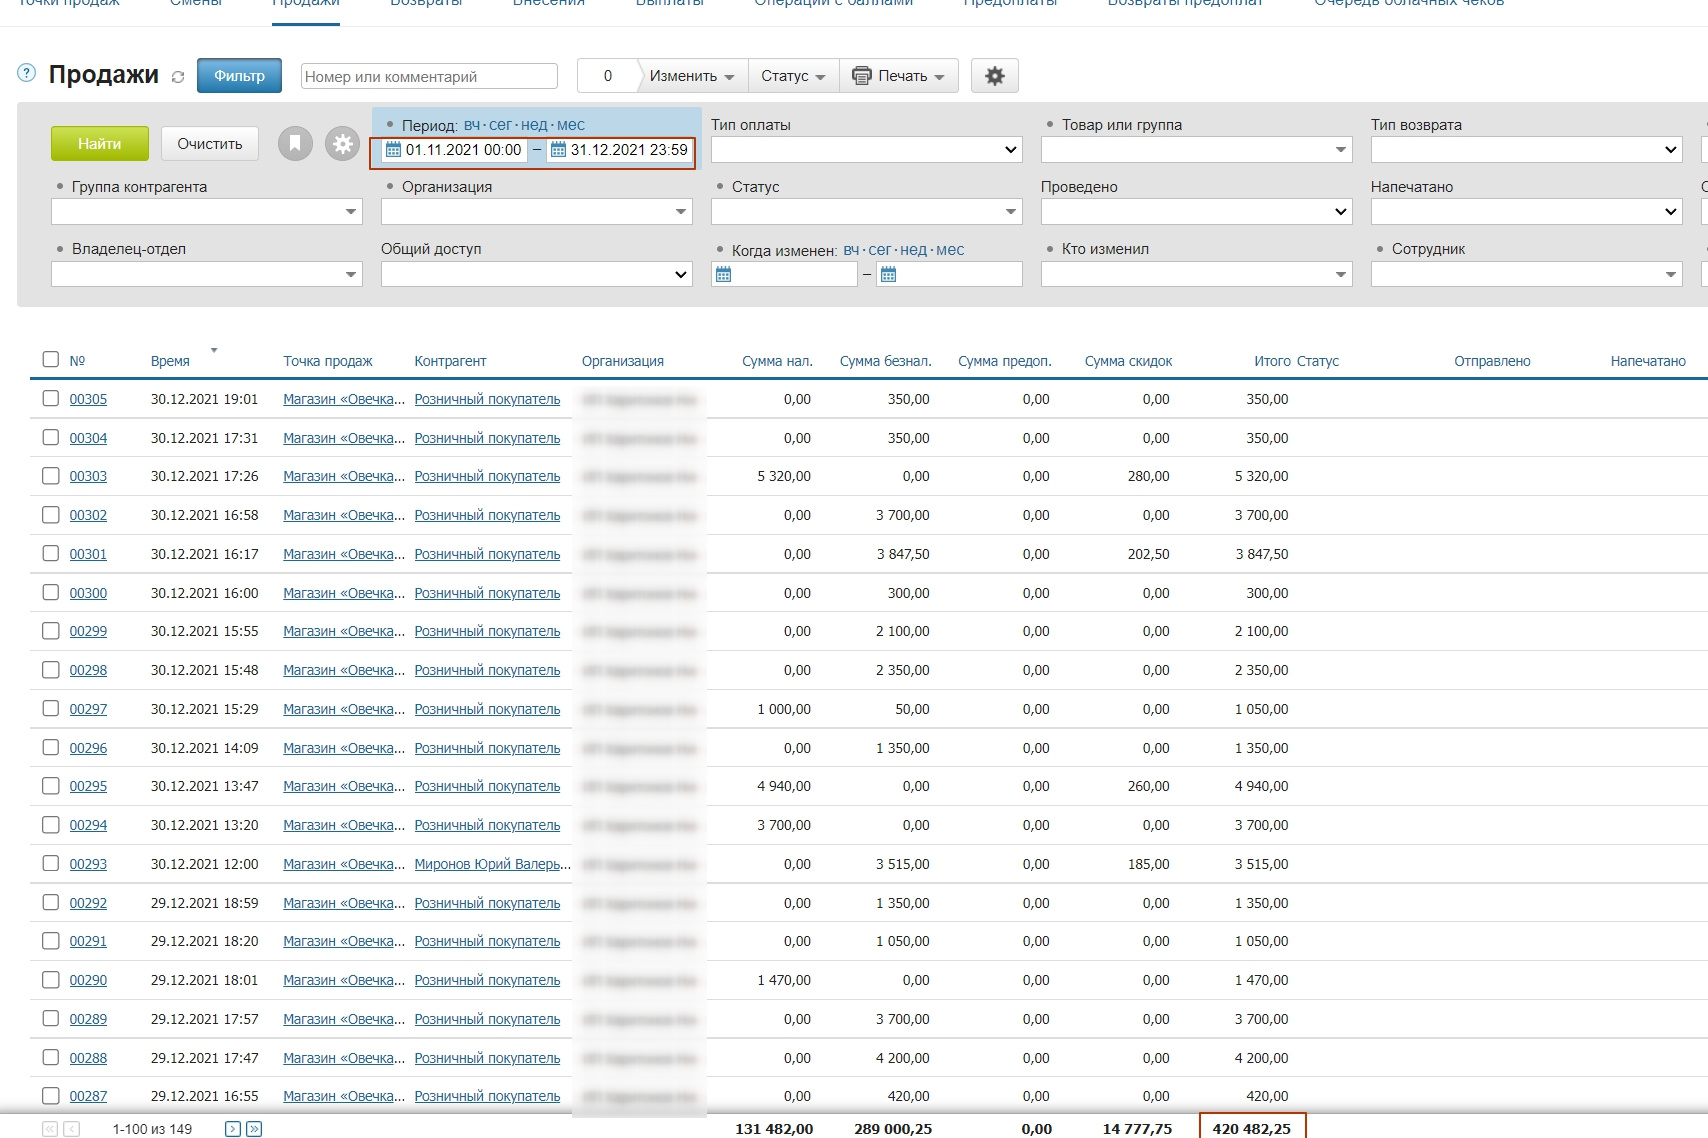Open the Печать dropdown menu
Screen dimensions: 1708x1138
pos(898,76)
